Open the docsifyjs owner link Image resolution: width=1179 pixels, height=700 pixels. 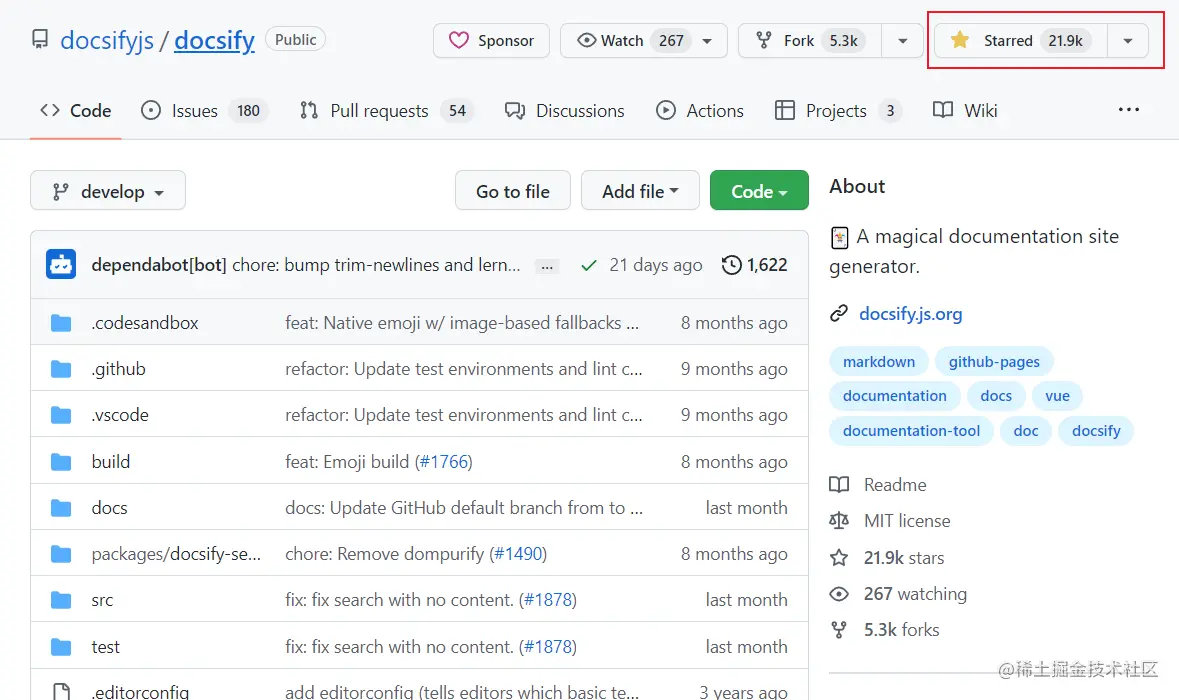coord(107,40)
